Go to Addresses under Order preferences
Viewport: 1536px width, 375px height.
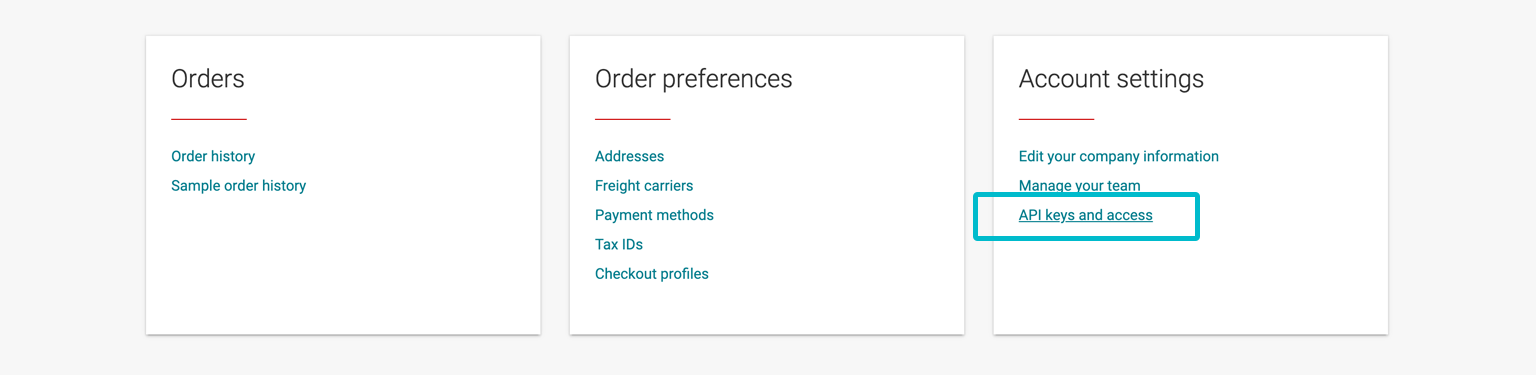[629, 156]
